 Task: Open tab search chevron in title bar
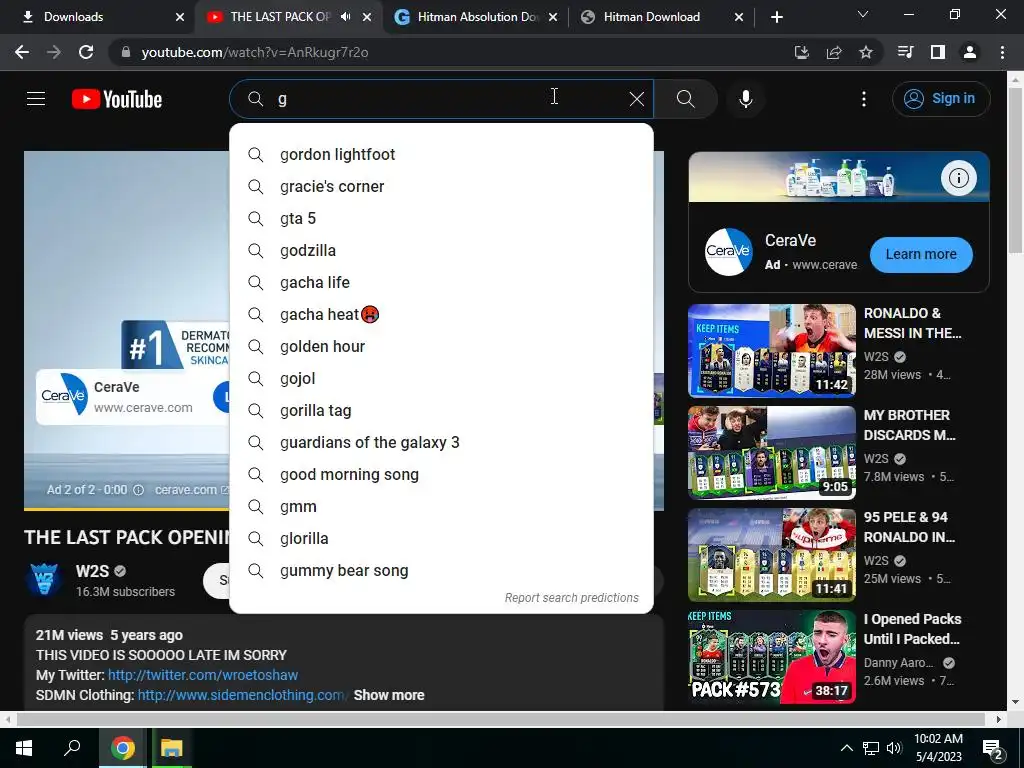point(863,14)
